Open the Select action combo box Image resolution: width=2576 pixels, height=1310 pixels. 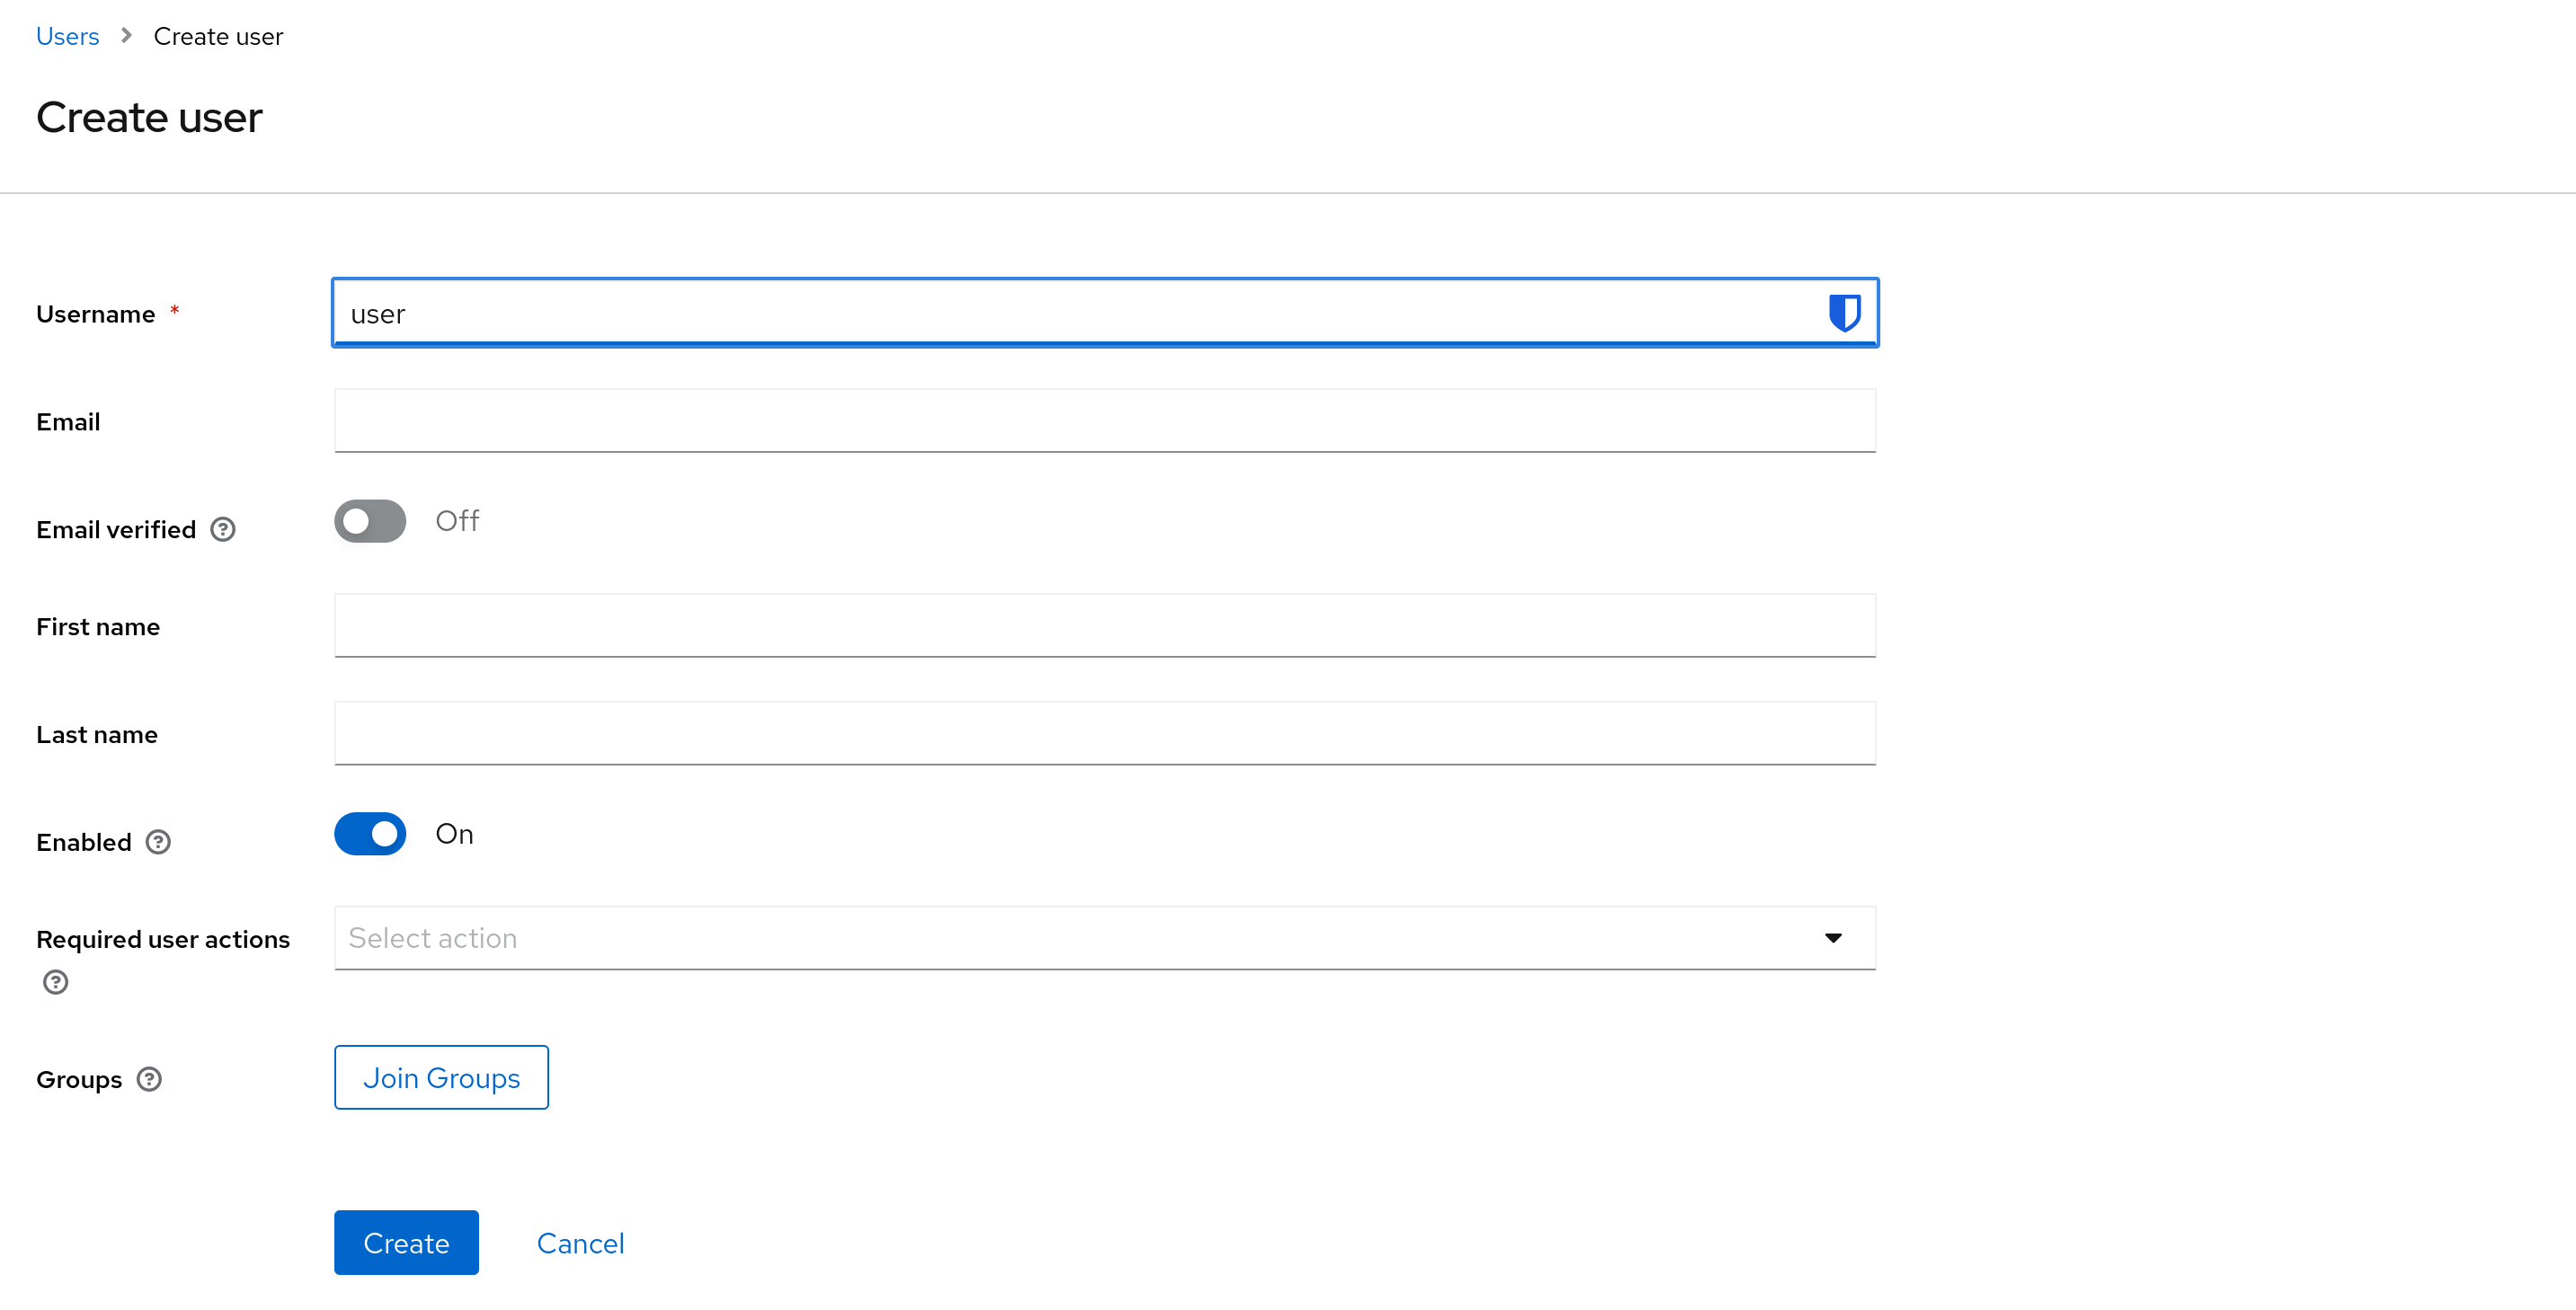pos(1104,938)
